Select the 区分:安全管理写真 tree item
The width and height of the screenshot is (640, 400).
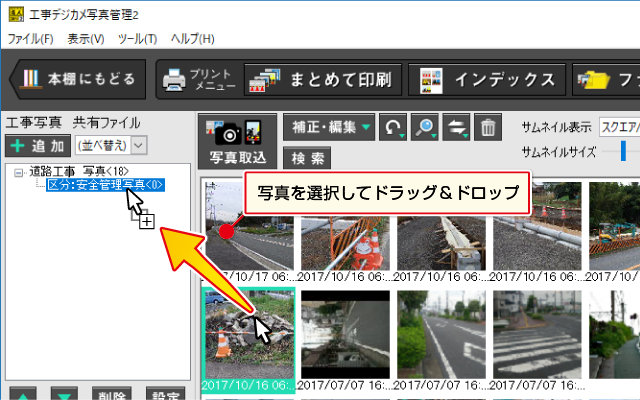[105, 185]
